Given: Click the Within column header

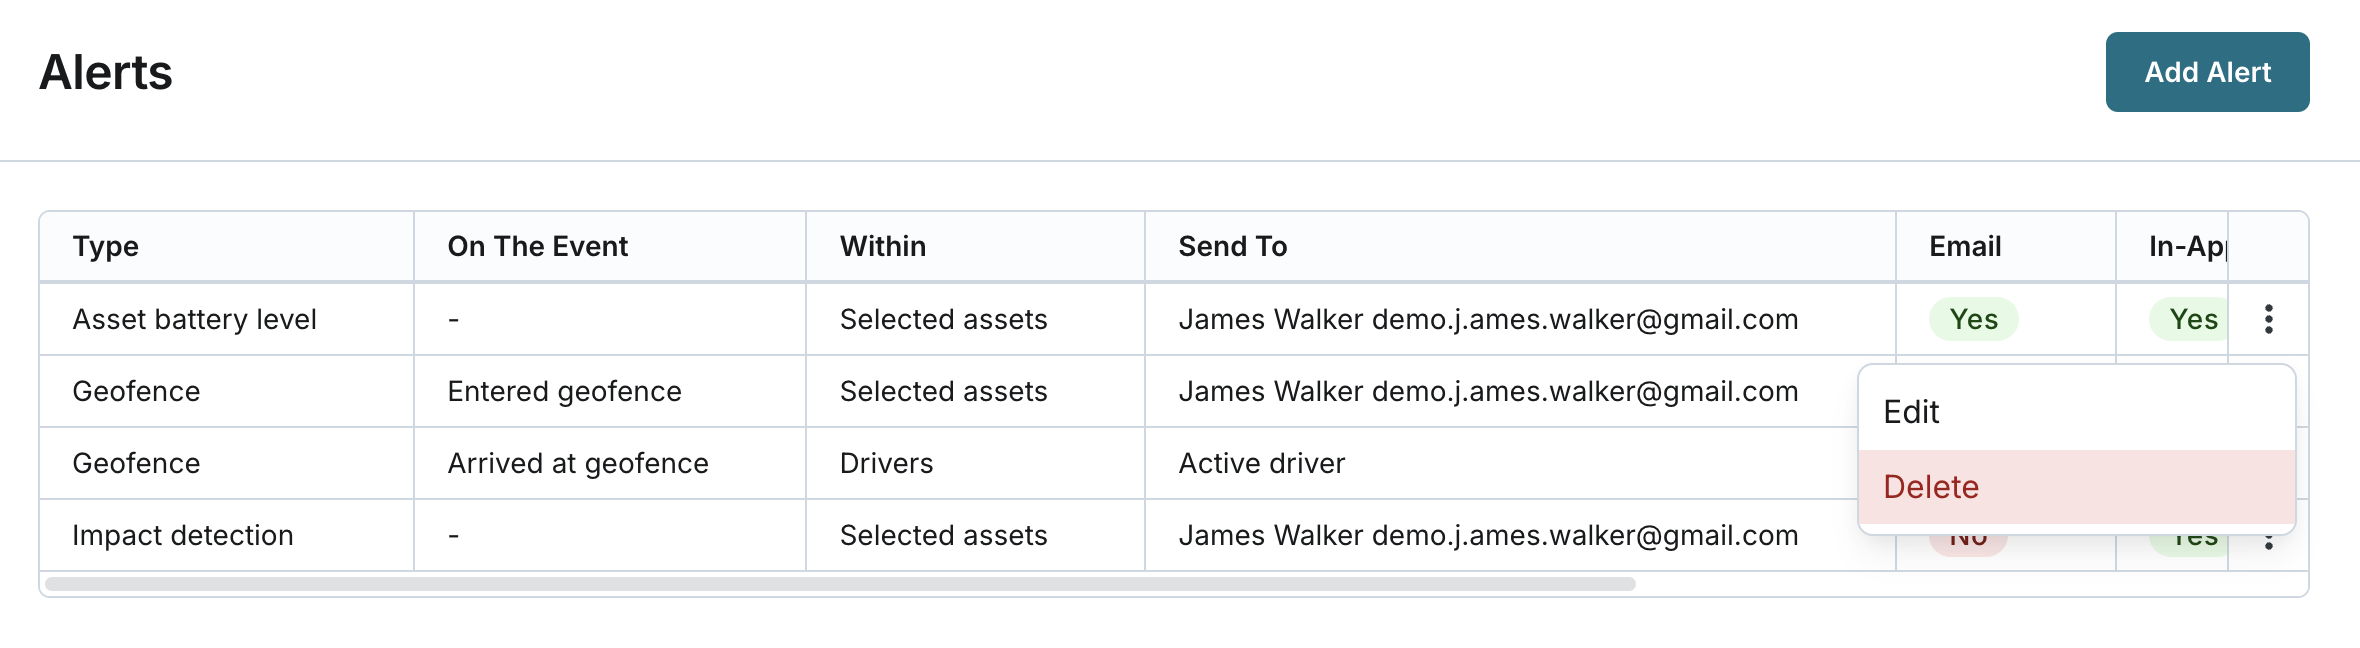Looking at the screenshot, I should click(x=882, y=246).
